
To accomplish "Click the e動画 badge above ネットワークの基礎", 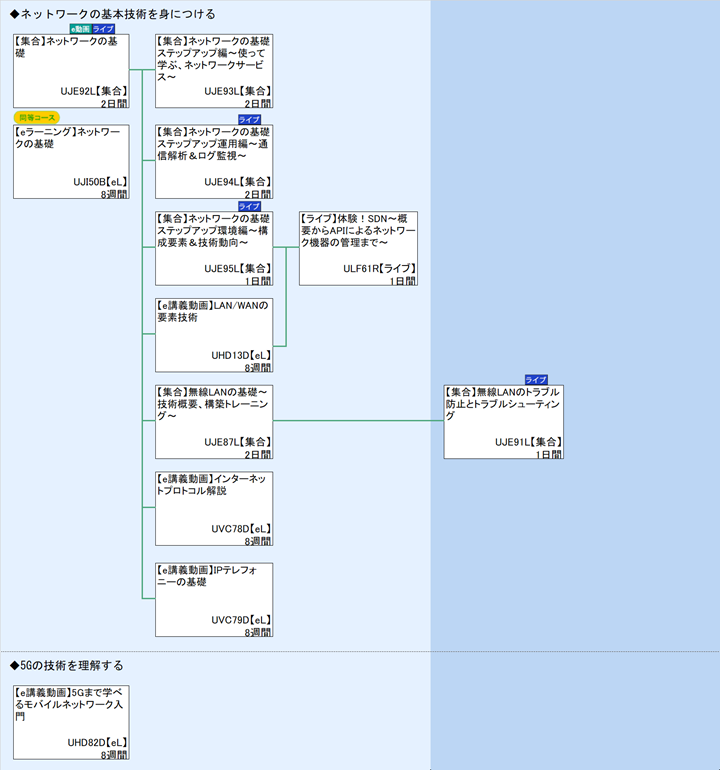I will 80,29.
